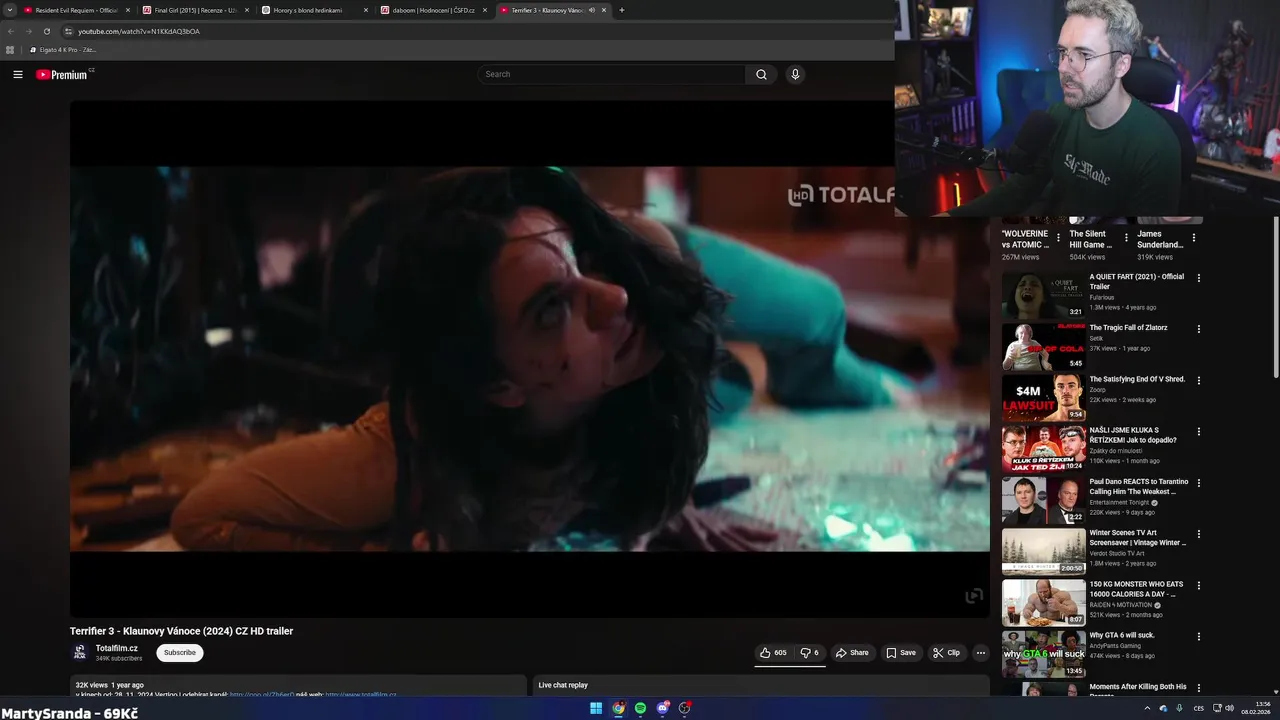The height and width of the screenshot is (720, 1280).
Task: Open Discord from the taskbar
Action: (x=662, y=708)
